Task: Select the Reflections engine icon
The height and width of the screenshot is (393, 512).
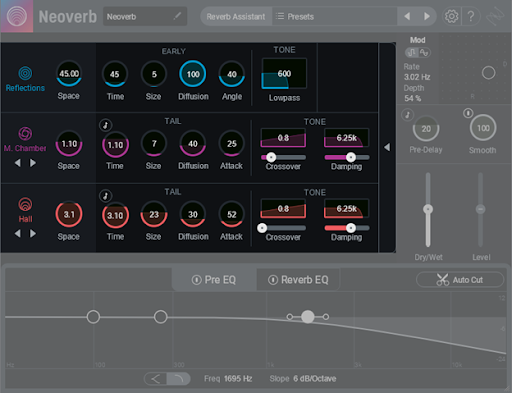Action: tap(25, 73)
